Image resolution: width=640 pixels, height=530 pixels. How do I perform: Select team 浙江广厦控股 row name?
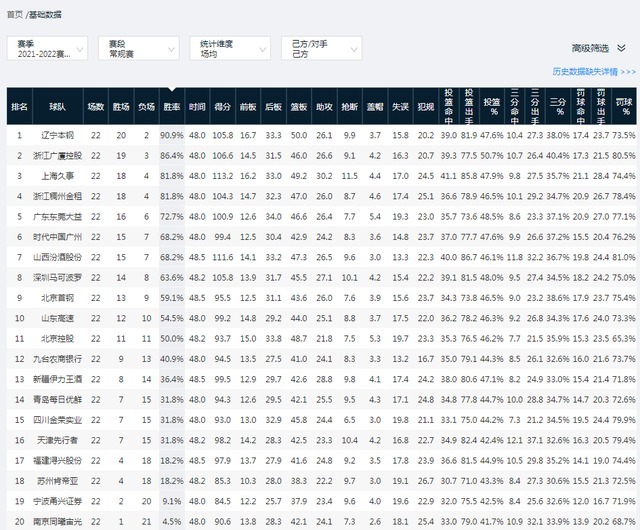tap(58, 156)
